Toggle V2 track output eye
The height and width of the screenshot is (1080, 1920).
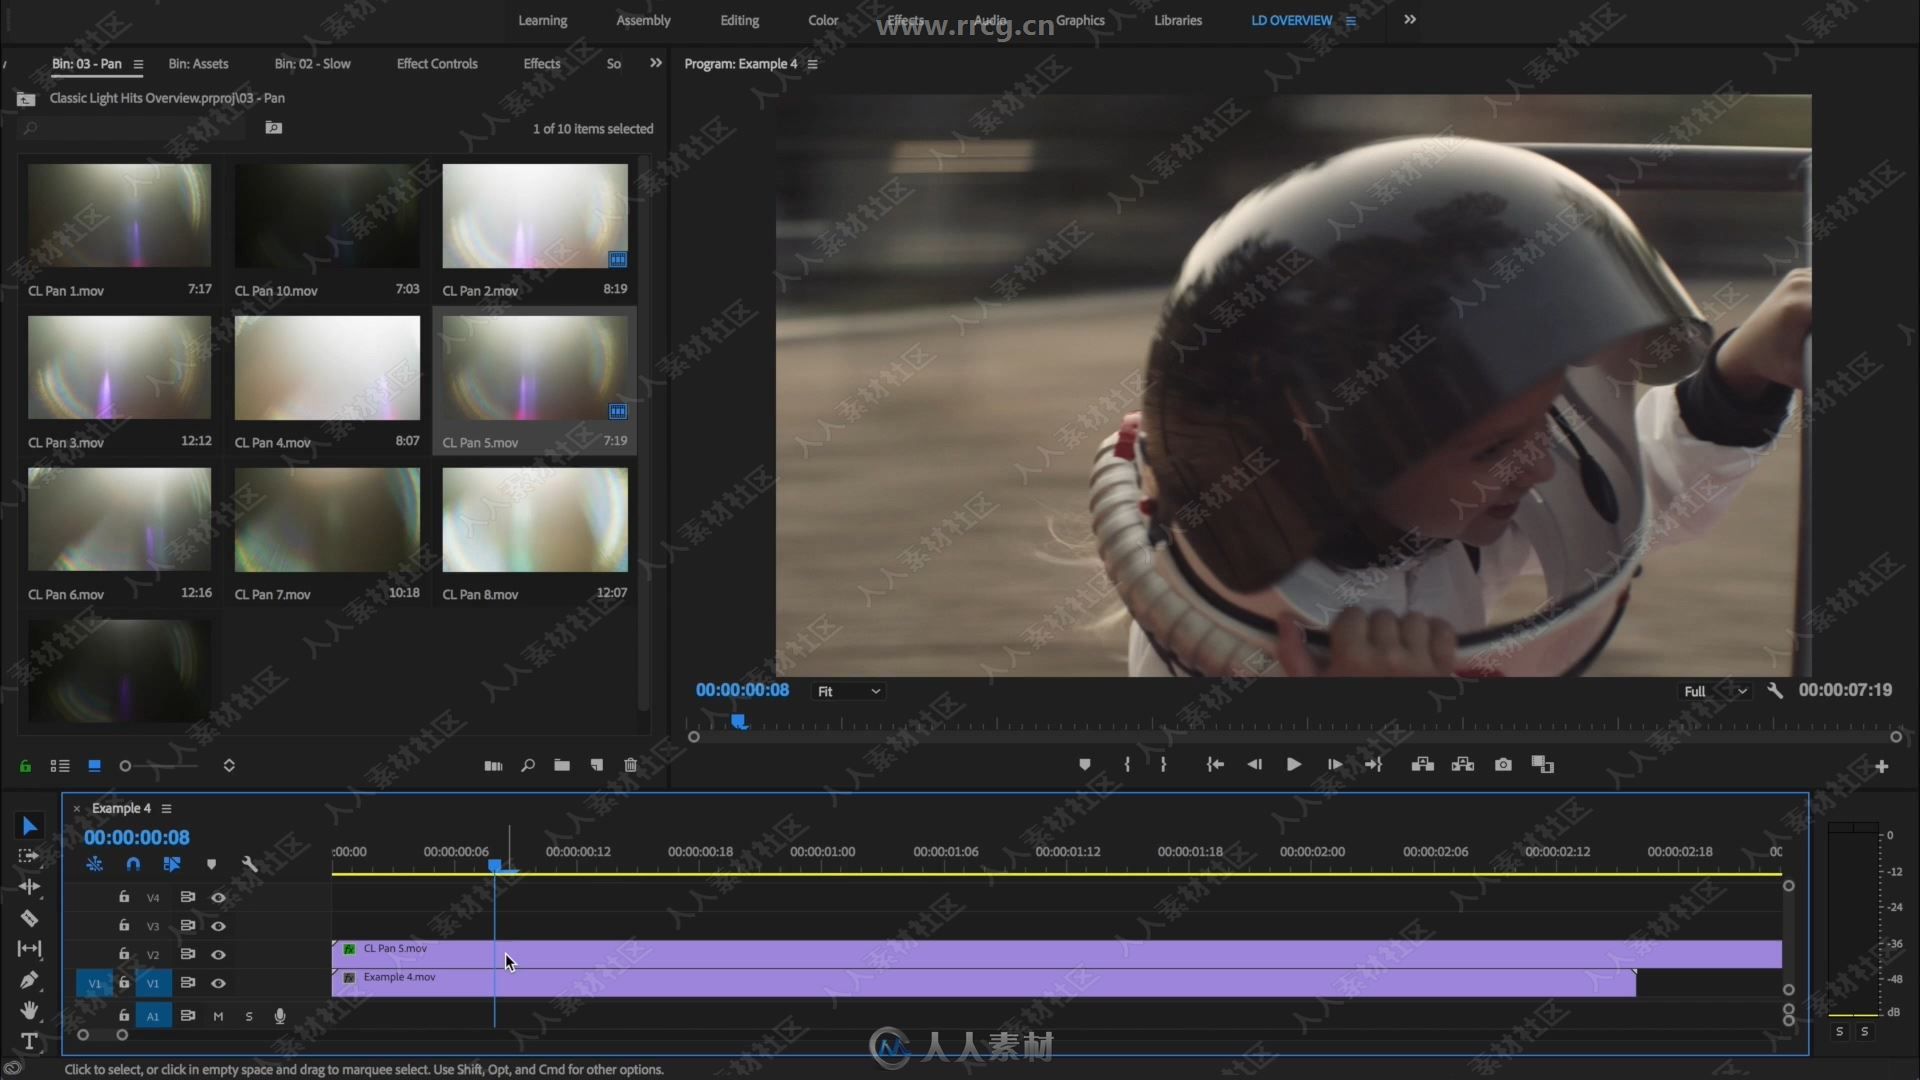coord(218,955)
